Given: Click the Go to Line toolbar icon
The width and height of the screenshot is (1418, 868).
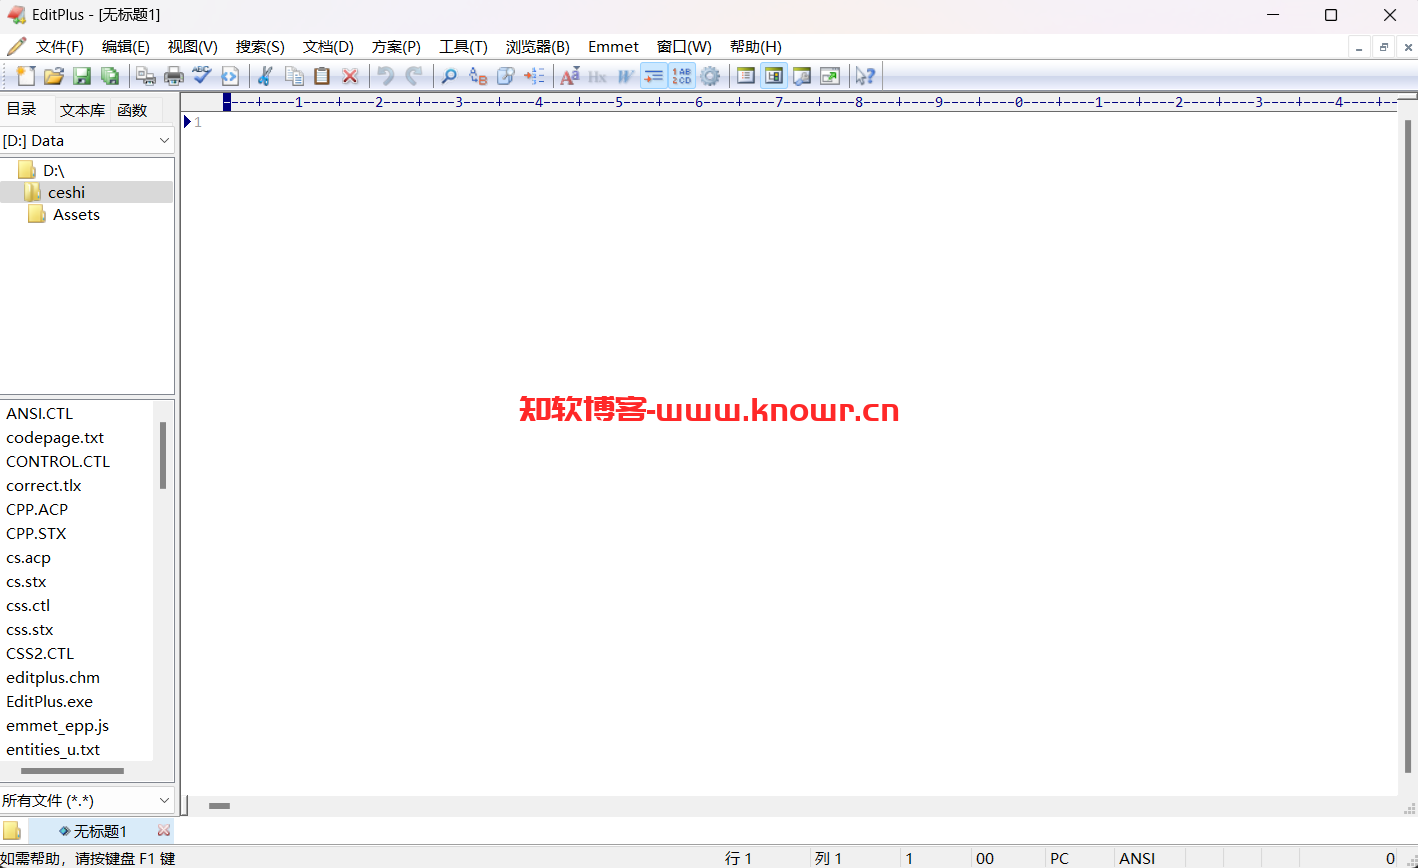Looking at the screenshot, I should (534, 76).
